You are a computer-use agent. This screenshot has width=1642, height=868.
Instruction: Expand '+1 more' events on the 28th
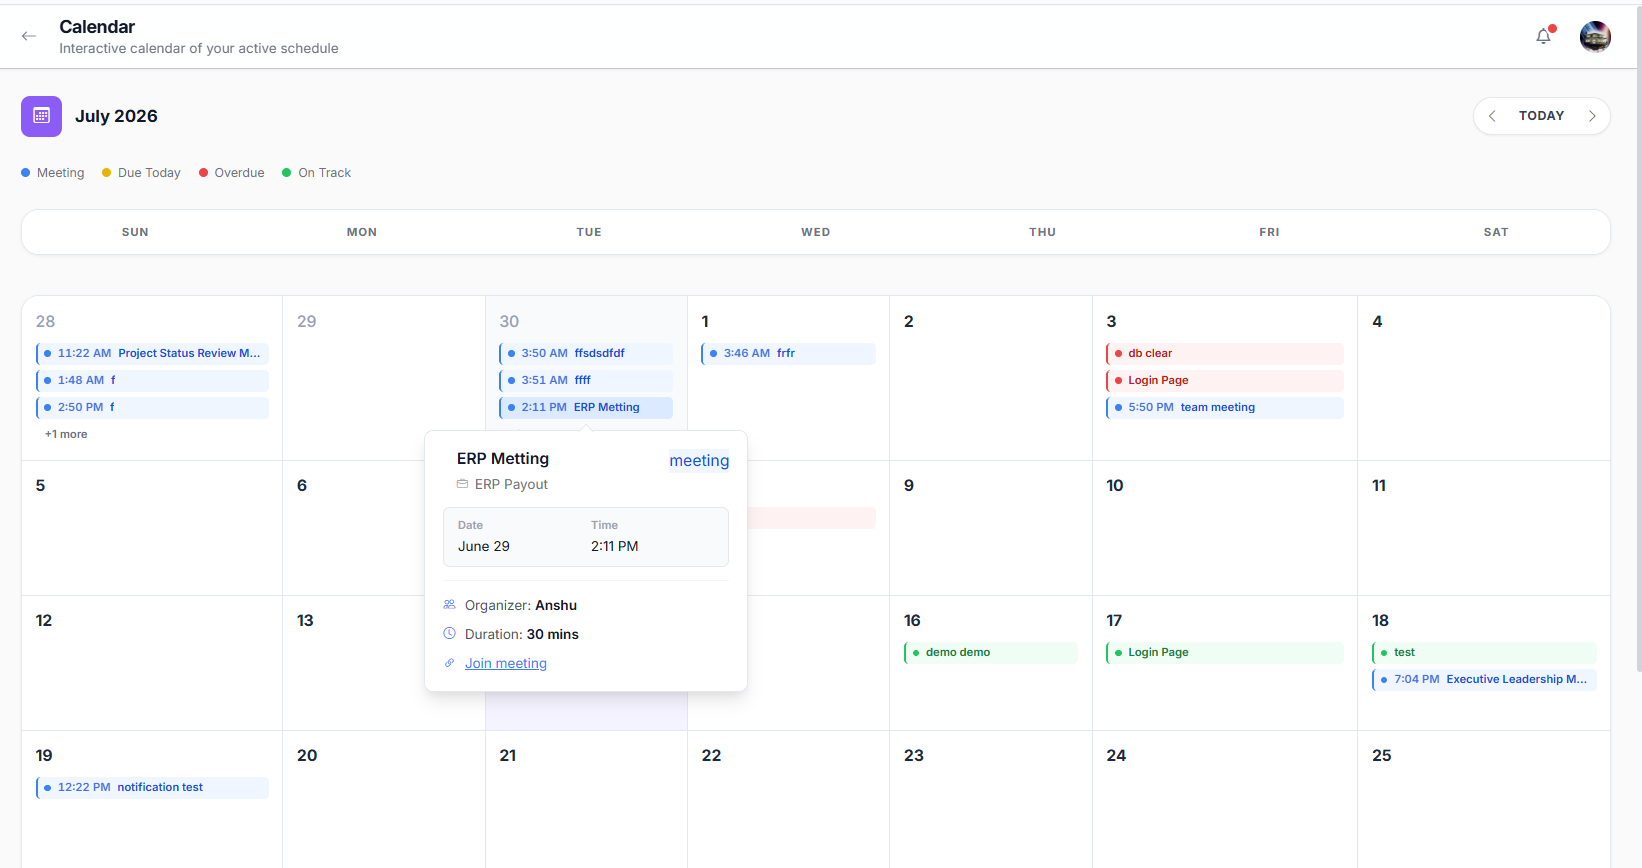click(x=66, y=434)
